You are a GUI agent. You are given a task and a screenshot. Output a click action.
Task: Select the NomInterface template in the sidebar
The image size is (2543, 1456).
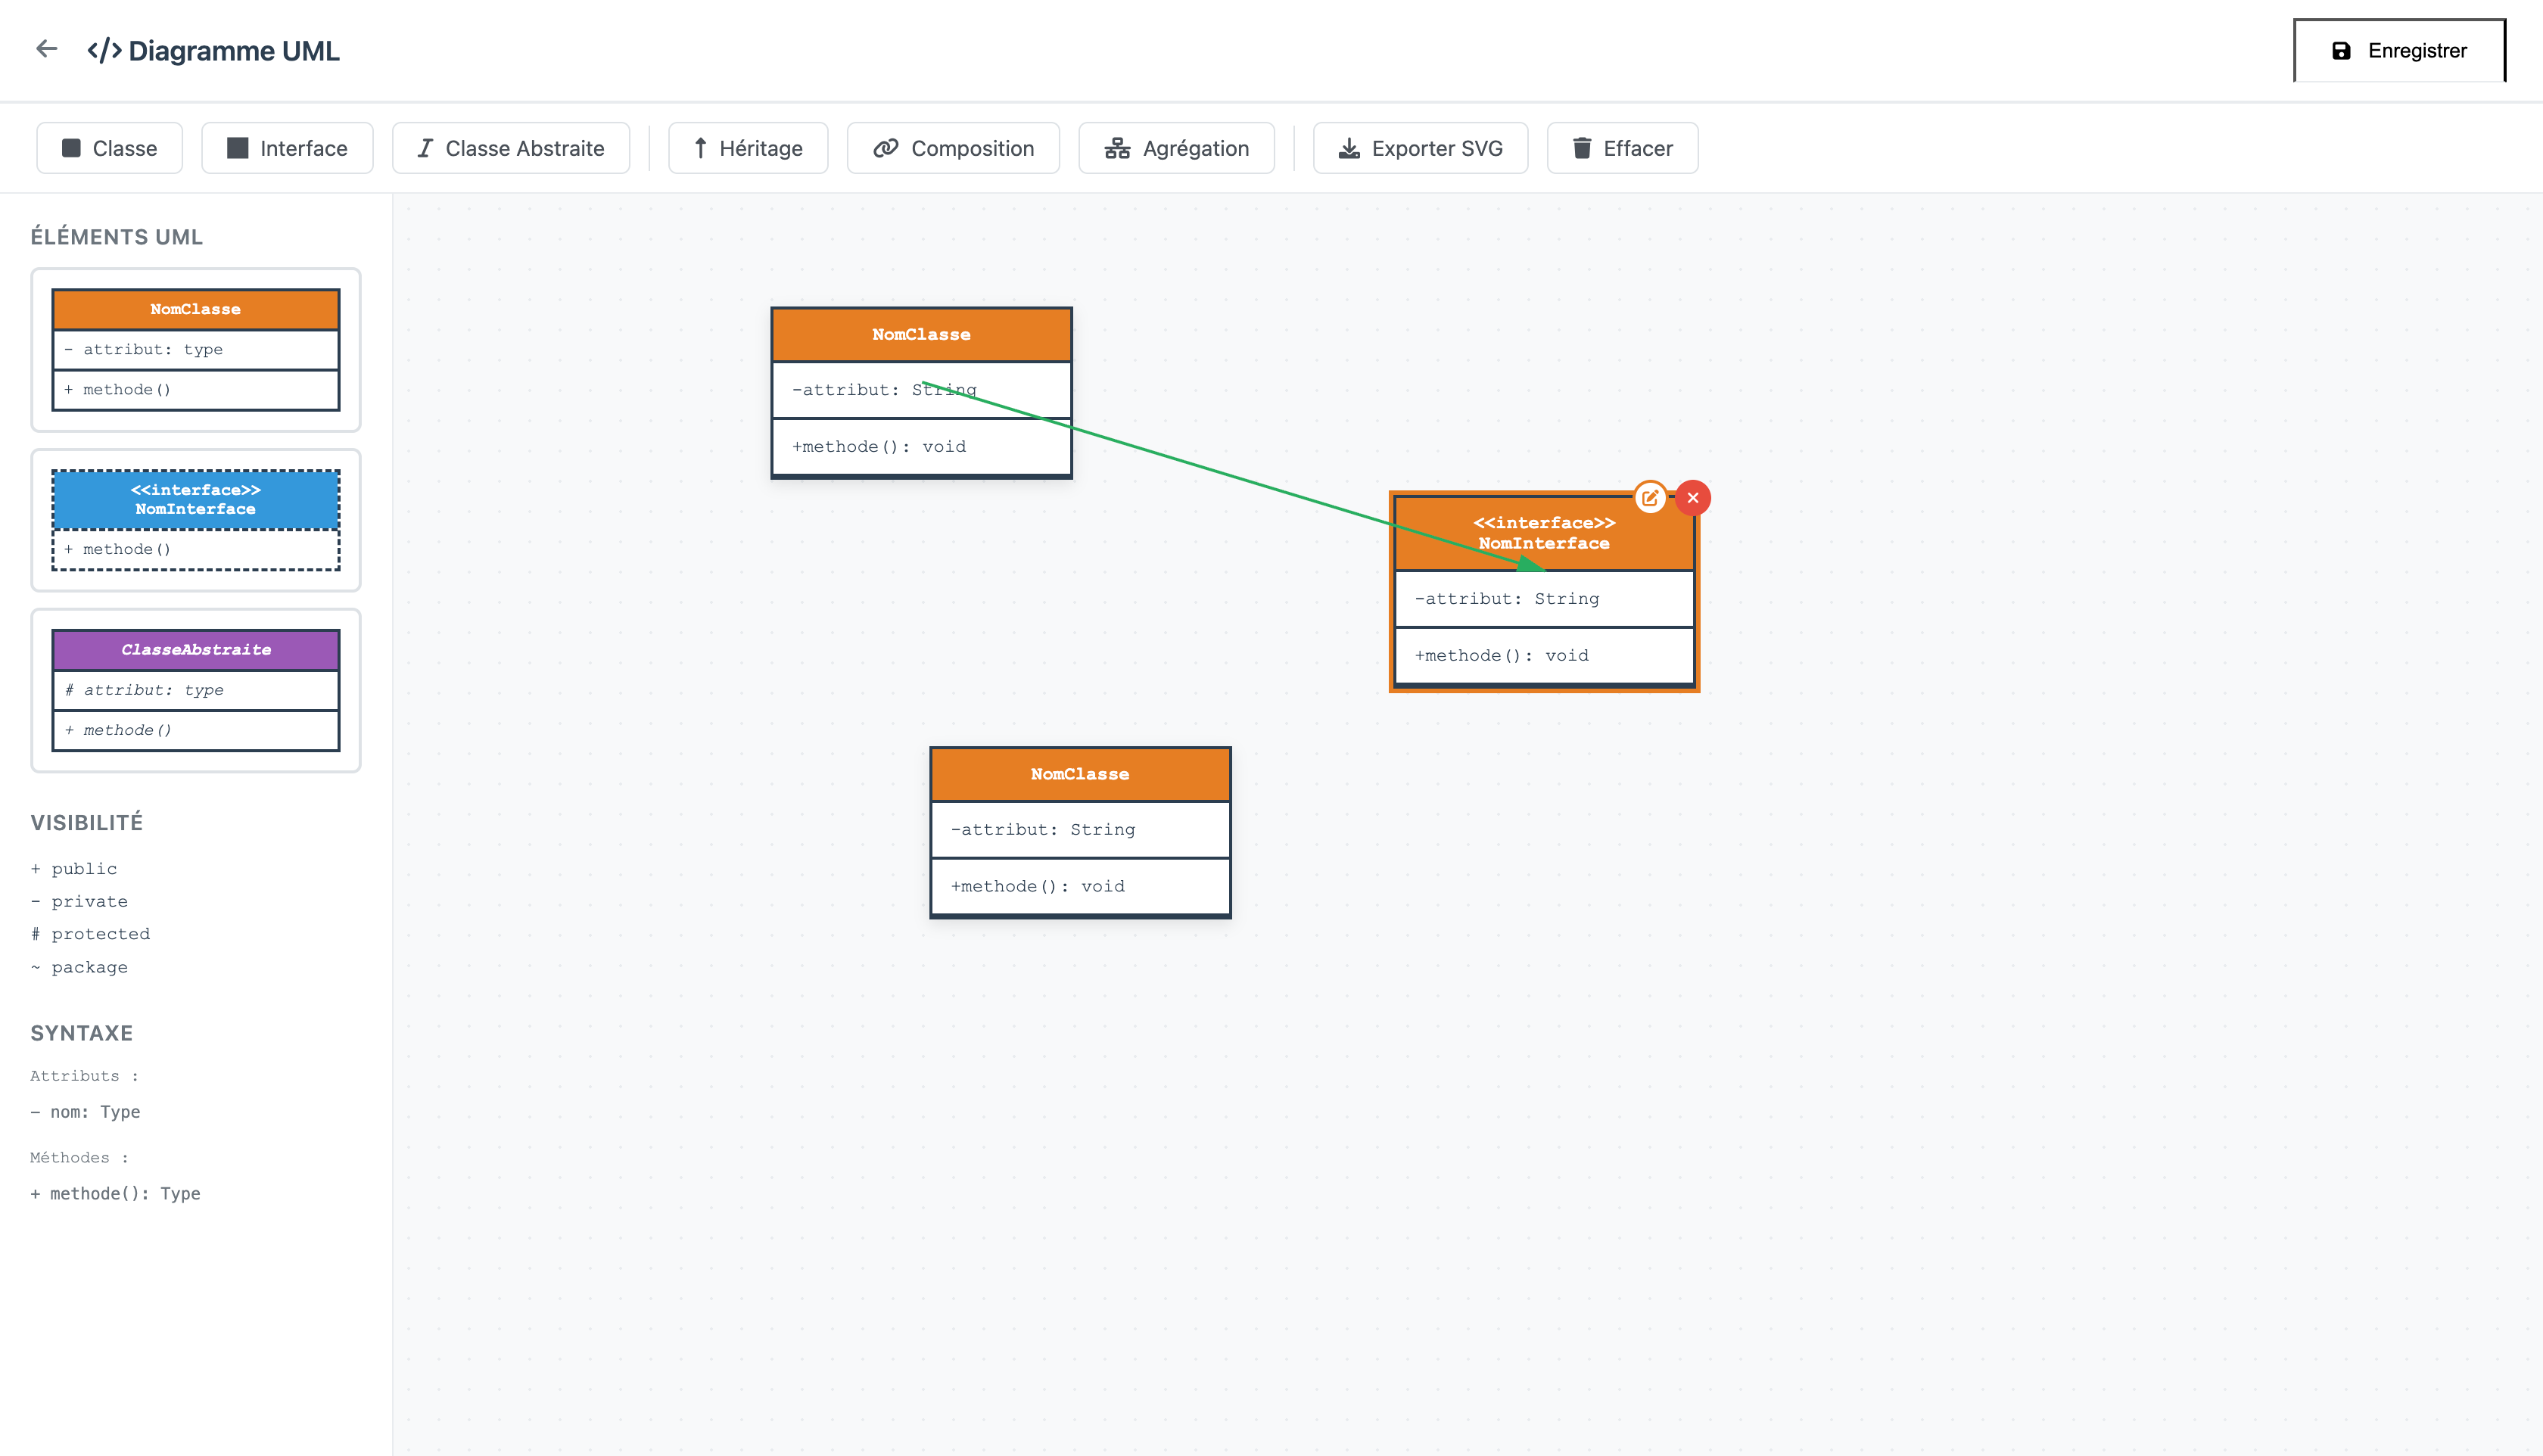coord(195,520)
